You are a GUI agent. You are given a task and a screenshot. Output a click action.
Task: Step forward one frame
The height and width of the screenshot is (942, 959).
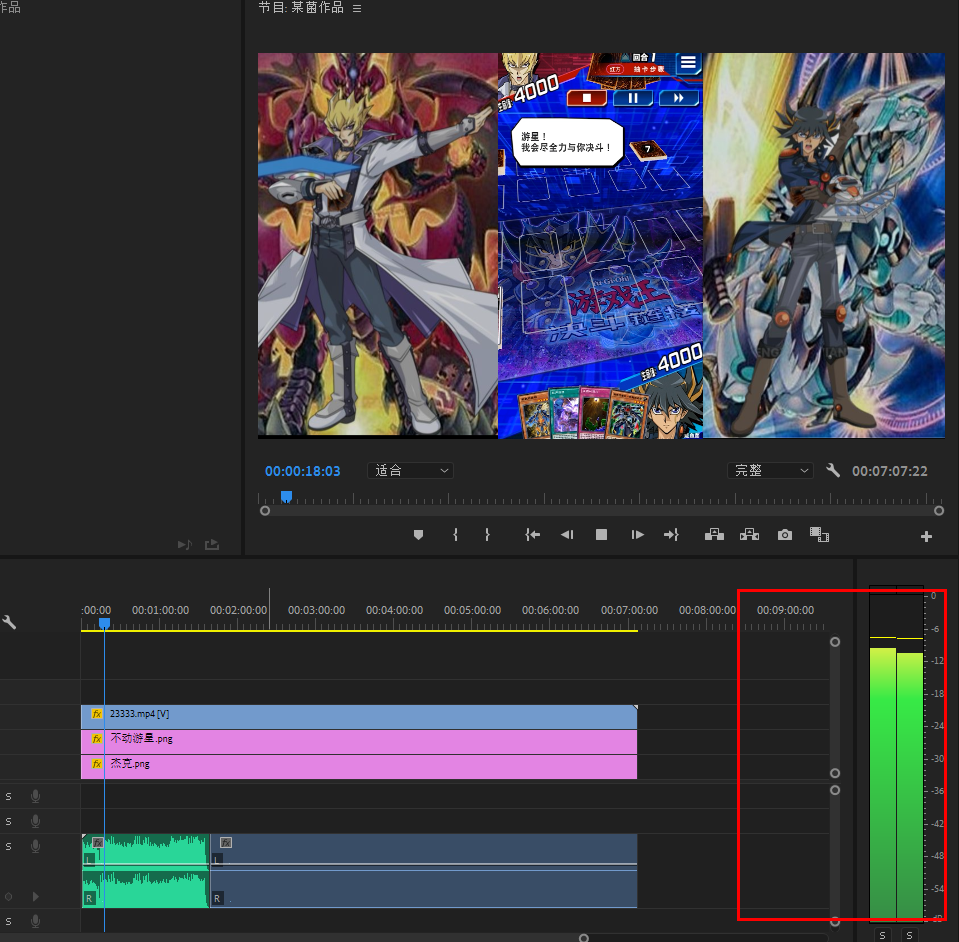tap(637, 535)
